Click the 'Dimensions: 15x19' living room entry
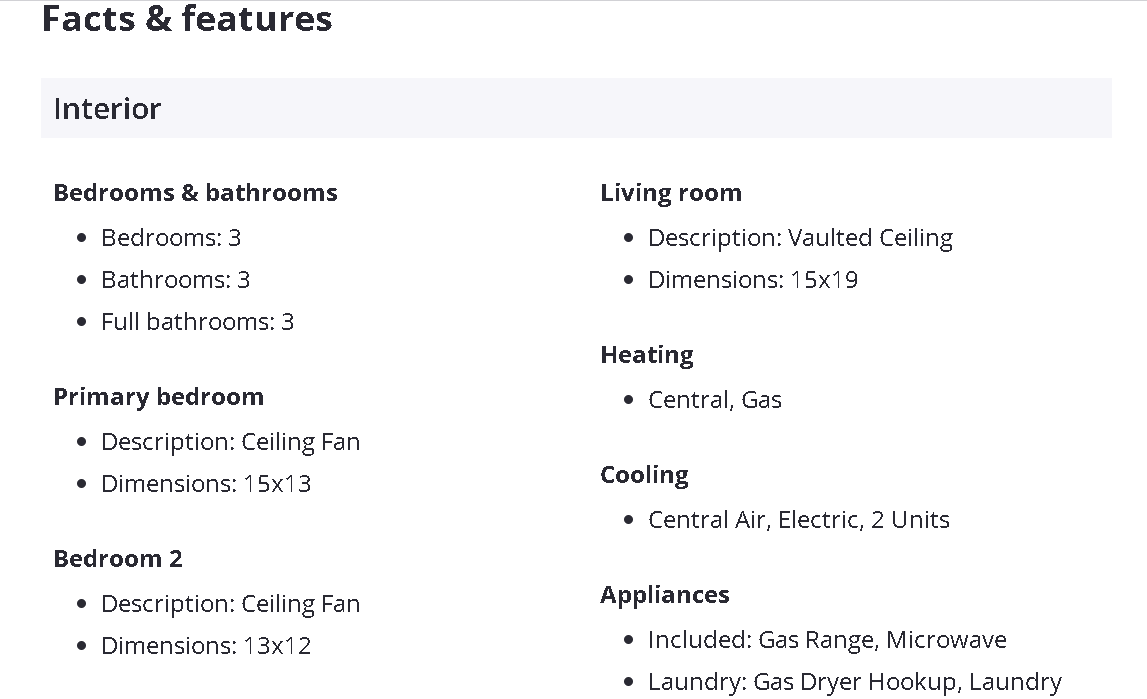 [x=753, y=280]
